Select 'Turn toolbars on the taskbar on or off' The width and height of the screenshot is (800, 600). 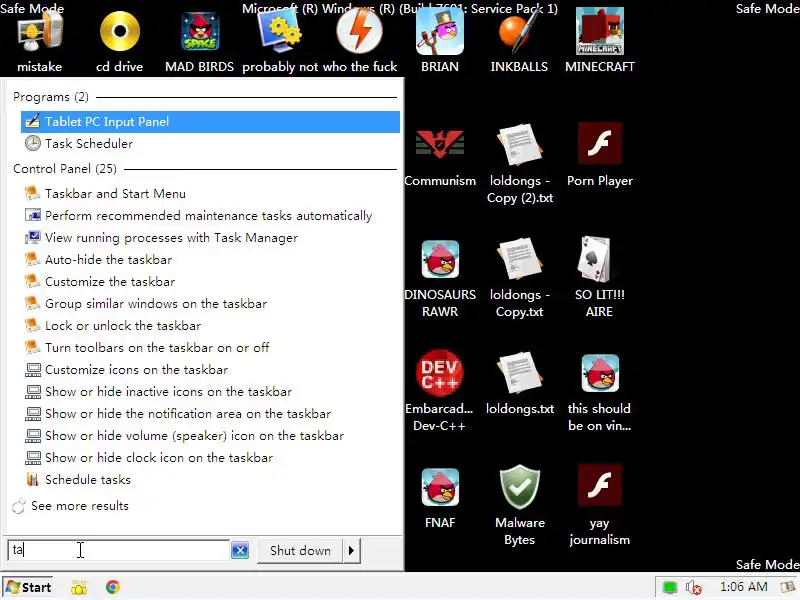click(x=210, y=347)
